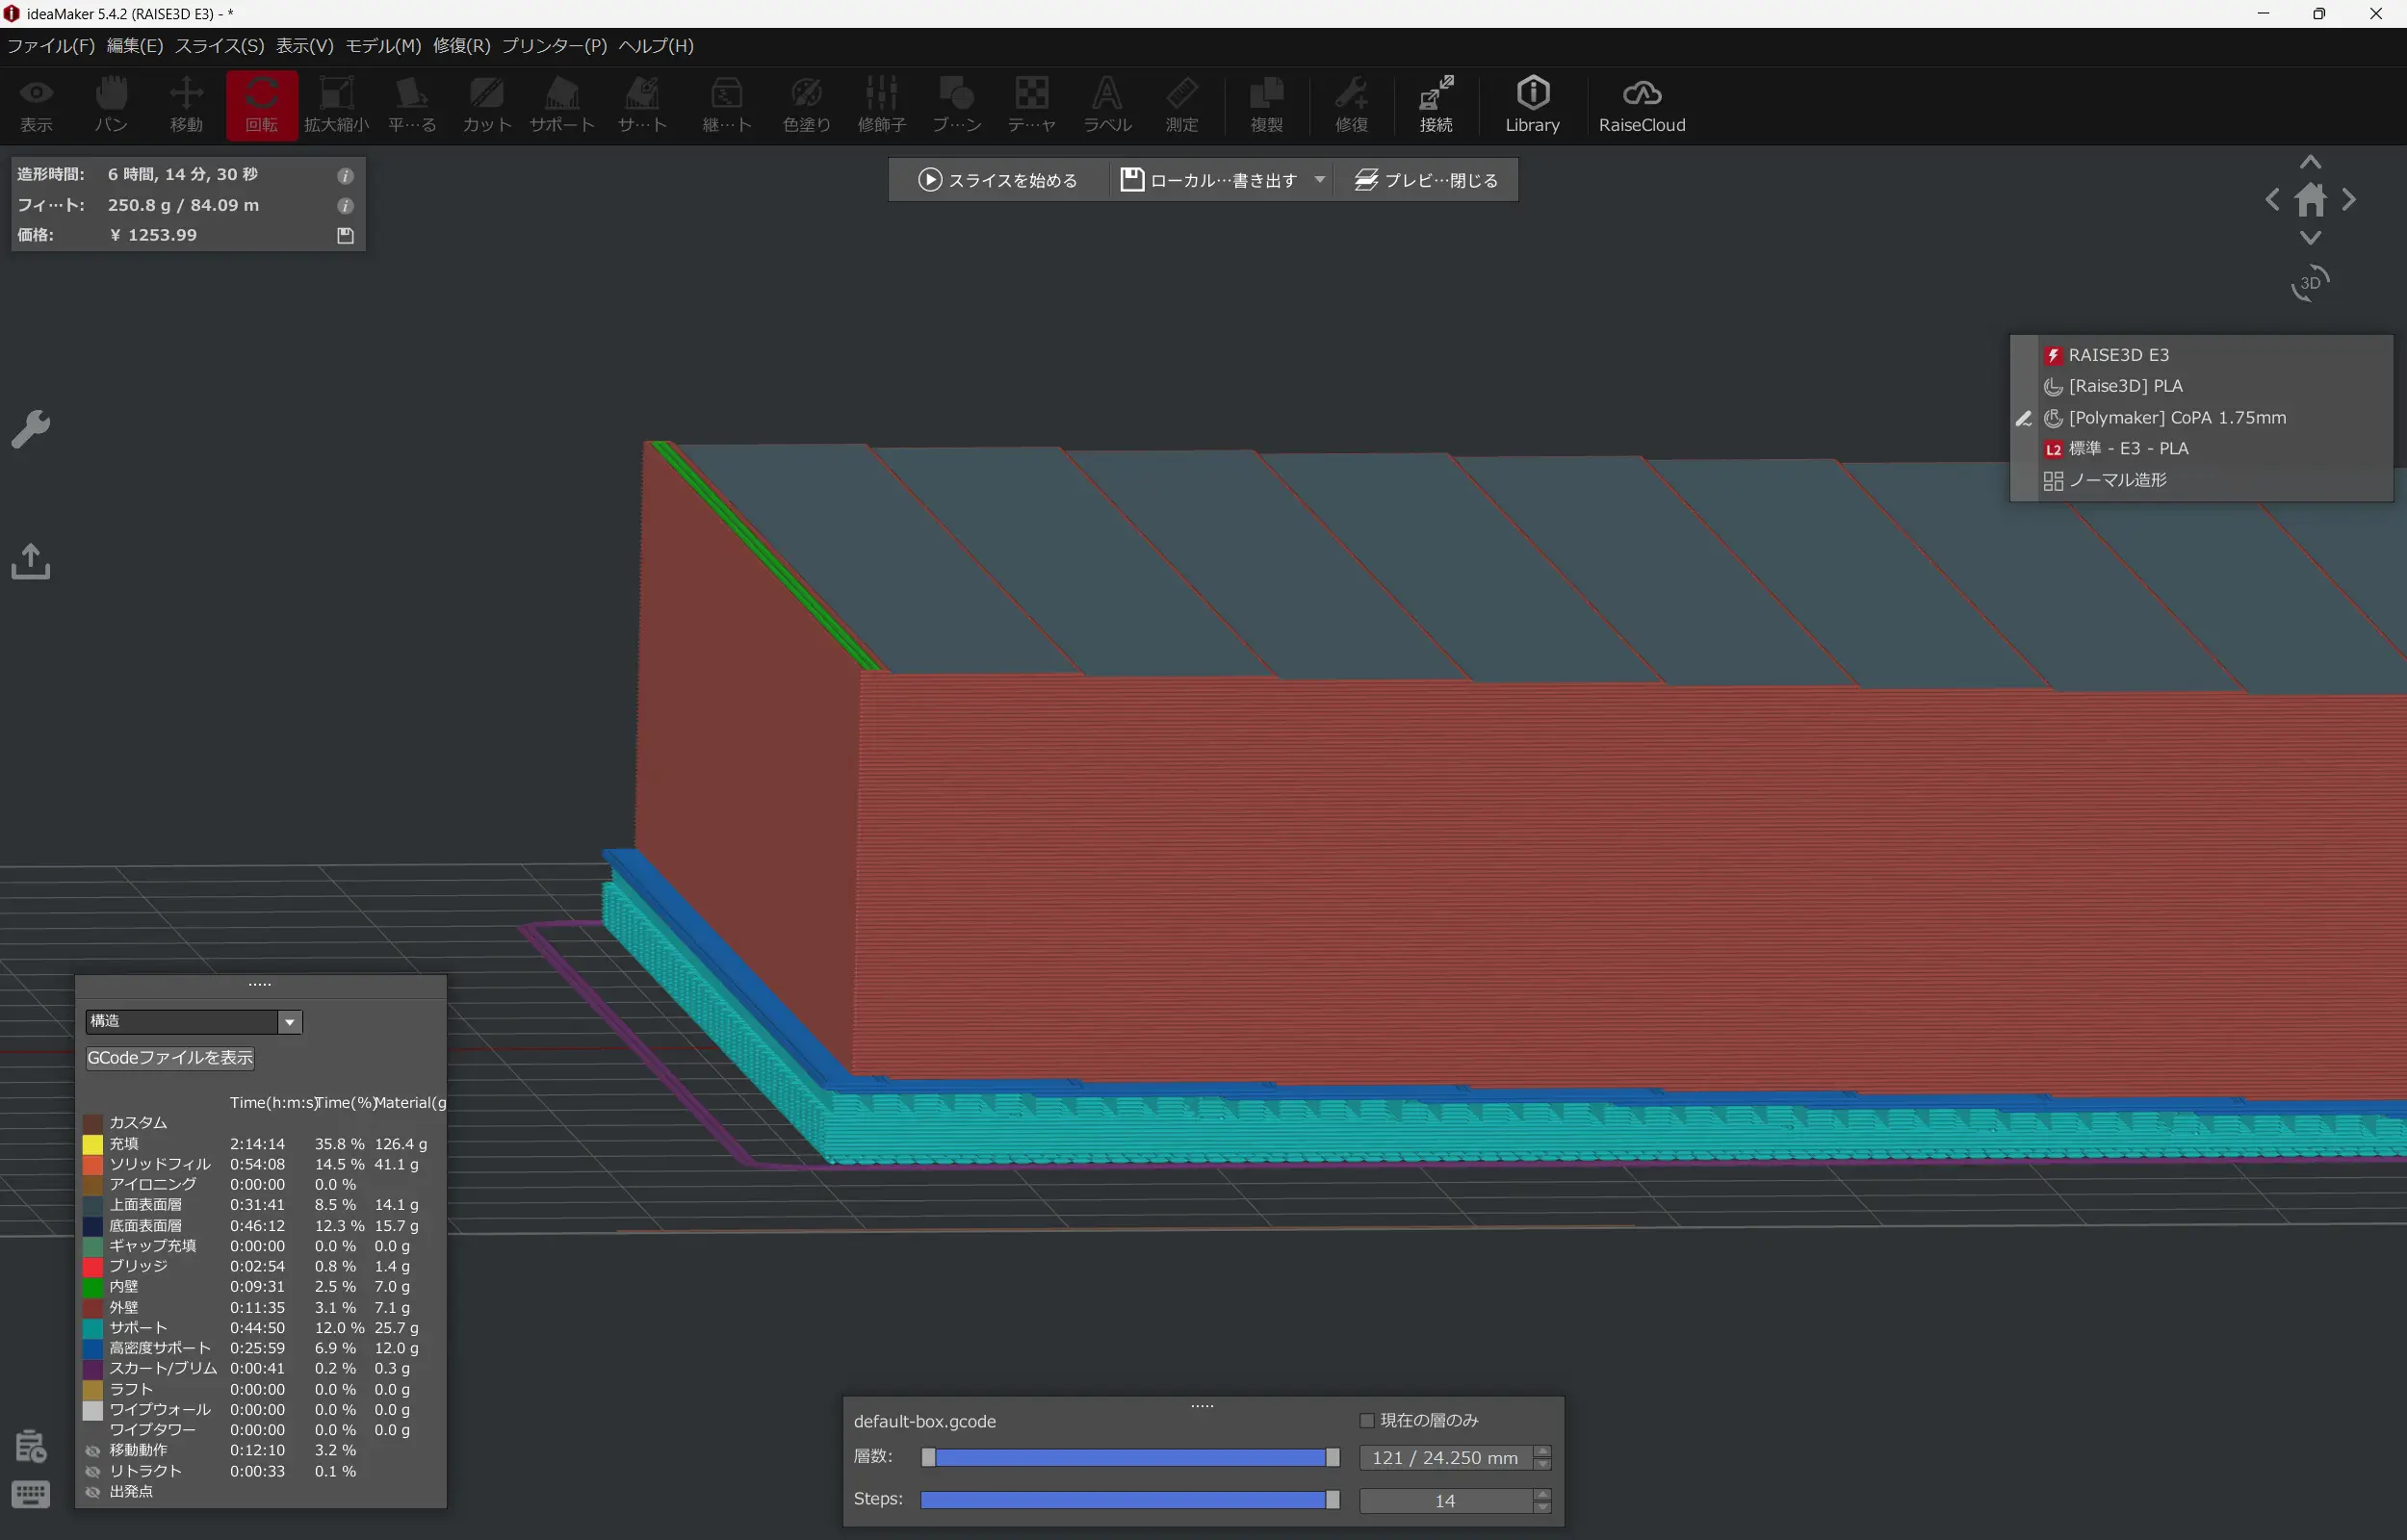Expand the ローカル書き出す dropdown arrow

[1320, 180]
